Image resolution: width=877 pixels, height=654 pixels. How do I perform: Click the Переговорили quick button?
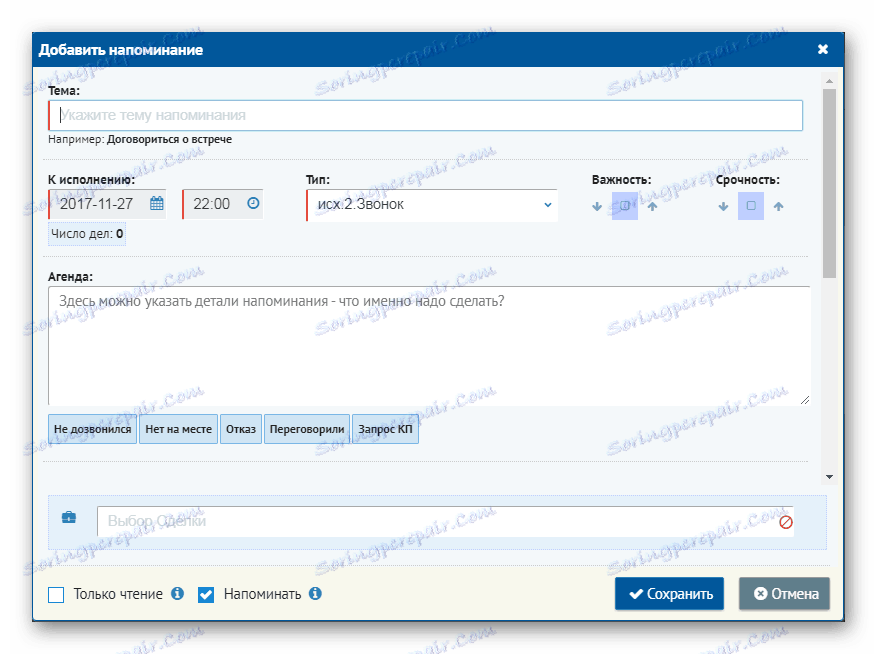[307, 429]
